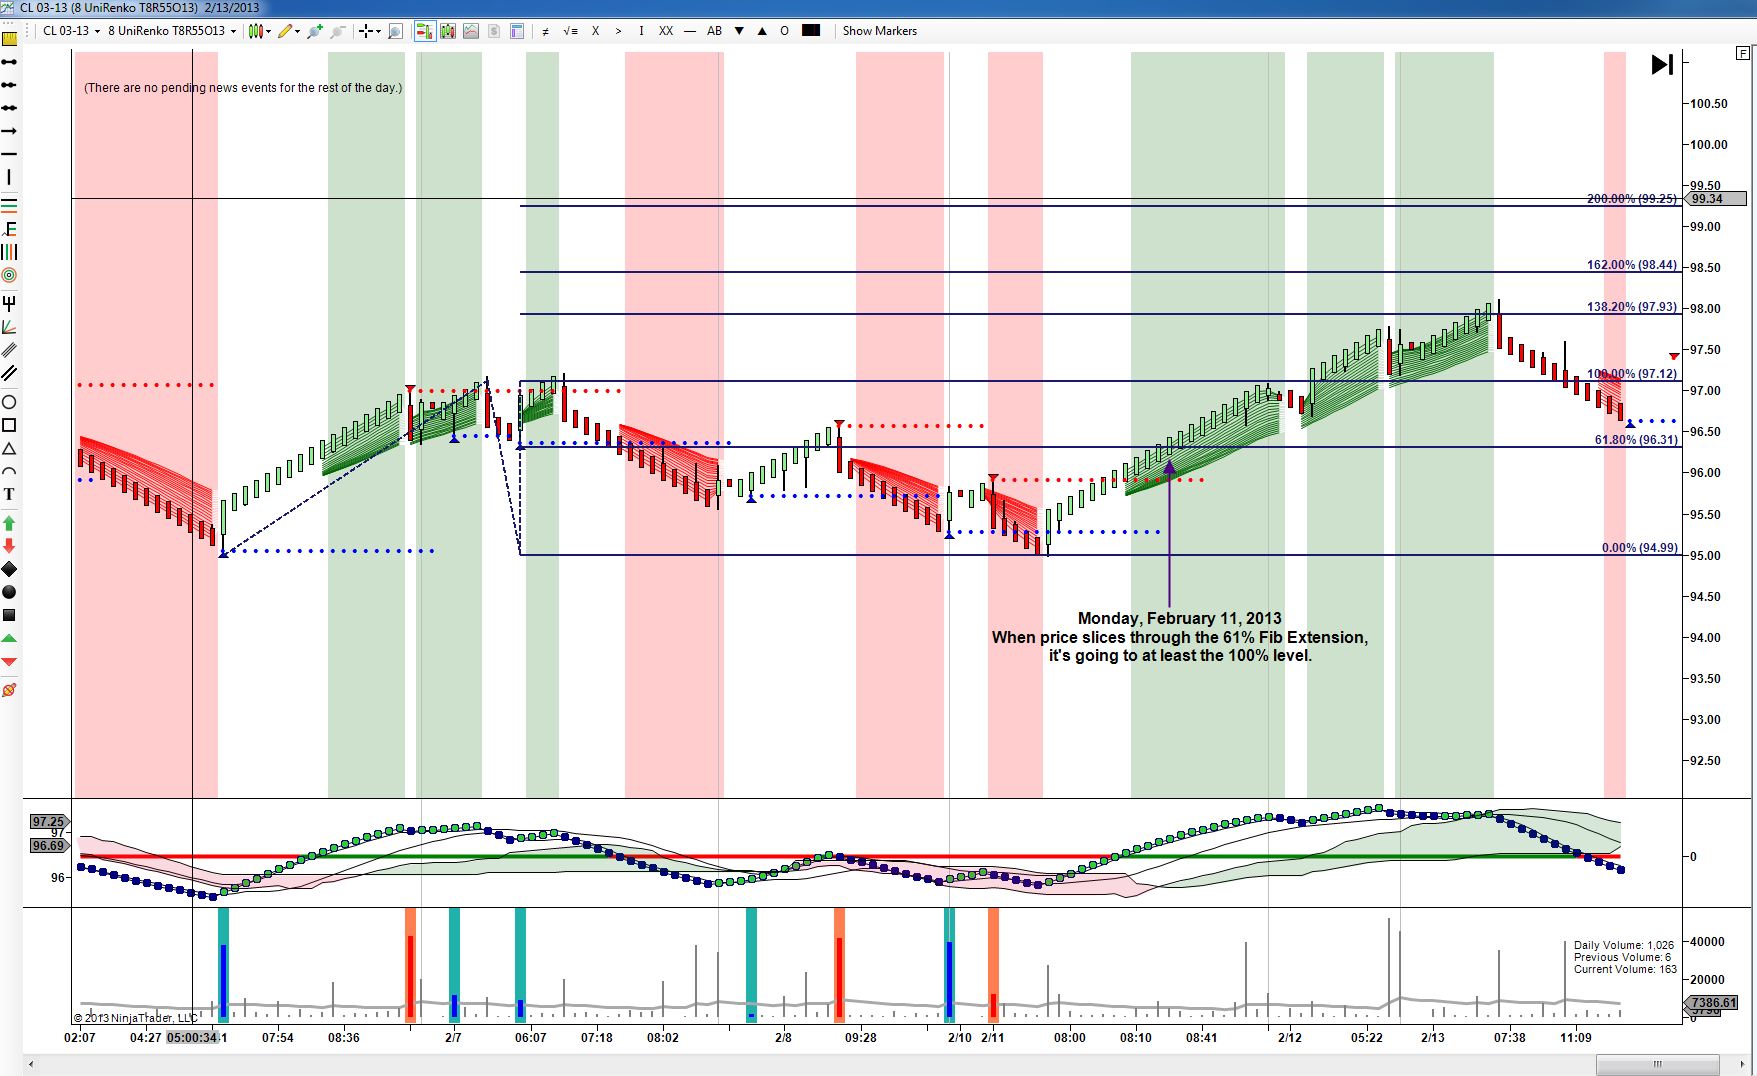Select the text annotation tool
1757x1076 pixels.
pyautogui.click(x=9, y=494)
